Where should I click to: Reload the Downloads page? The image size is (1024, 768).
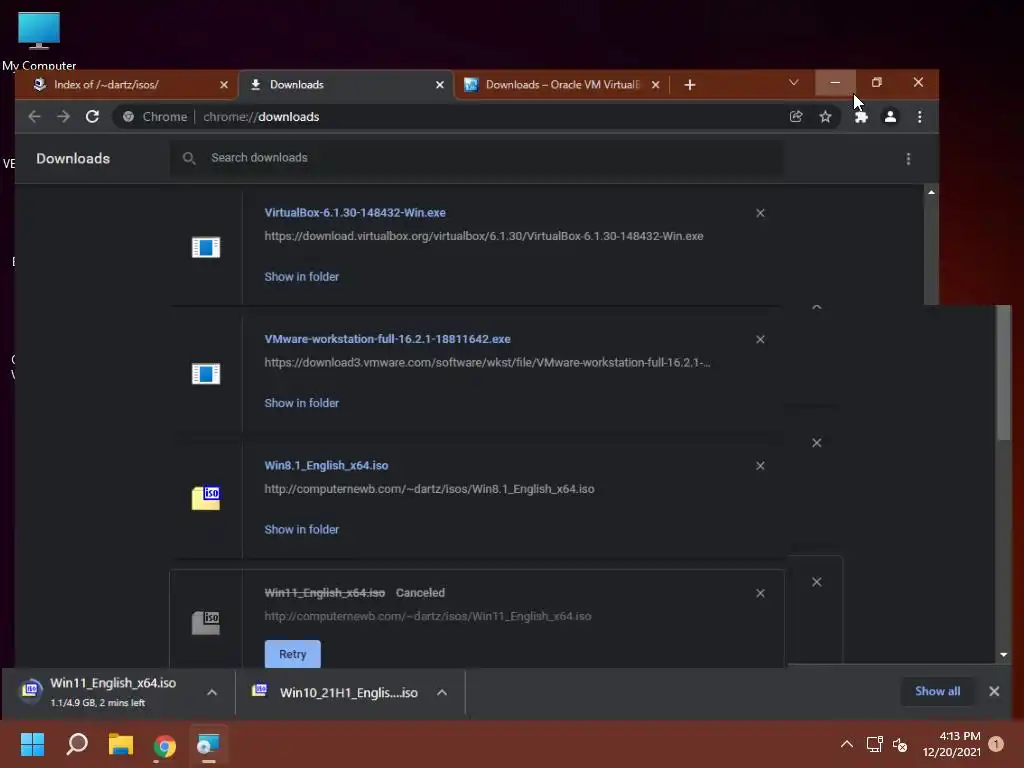pos(92,116)
